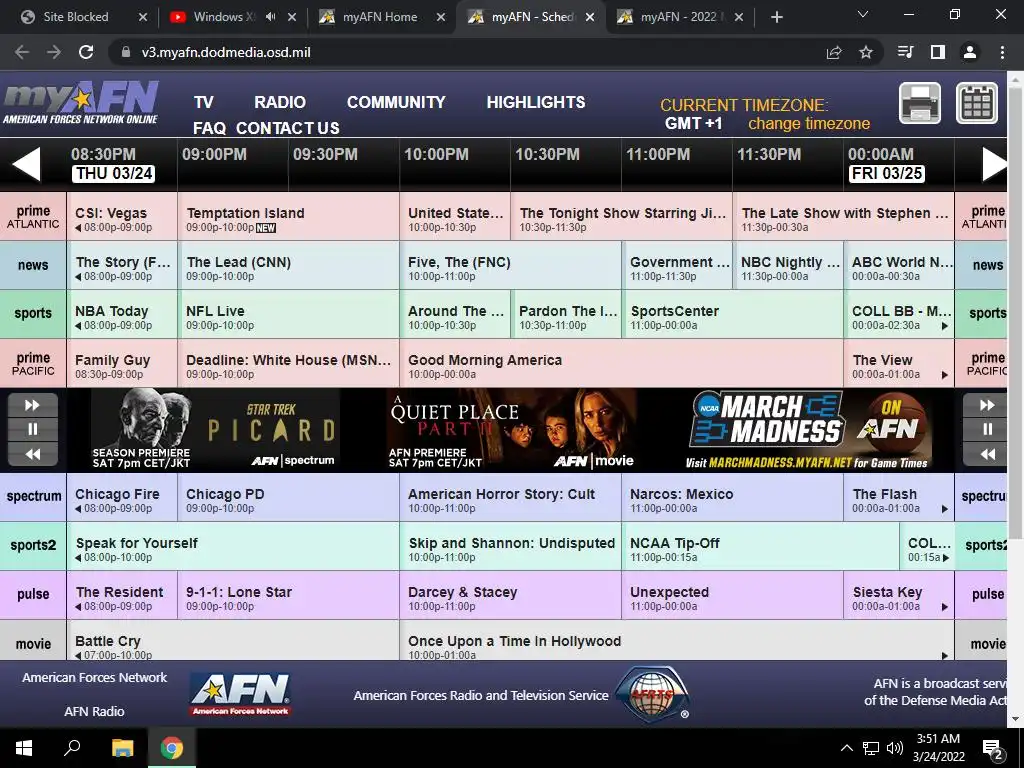The image size is (1024, 768).
Task: Fast-forward the right banner carousel control
Action: tap(987, 405)
